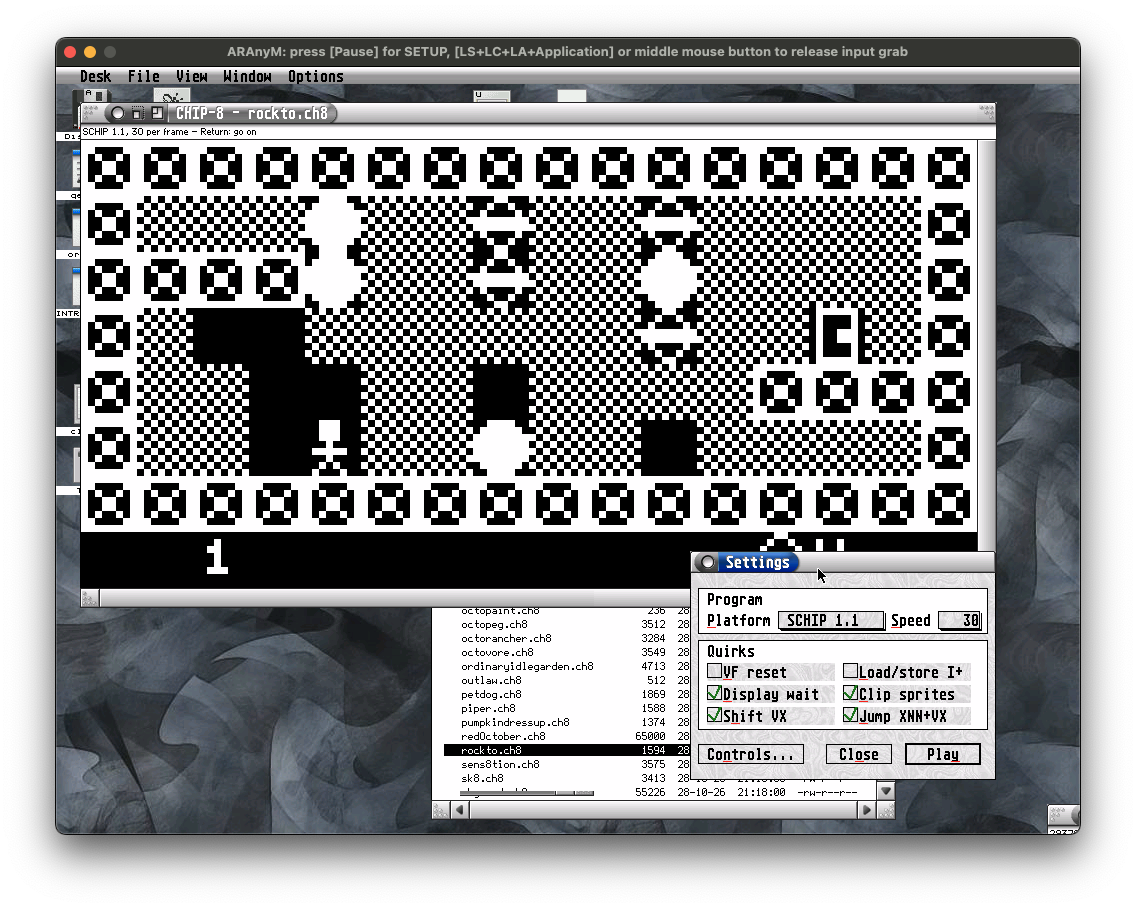Click the Close button in Settings
Screen dimensions: 1136x908
tap(859, 754)
